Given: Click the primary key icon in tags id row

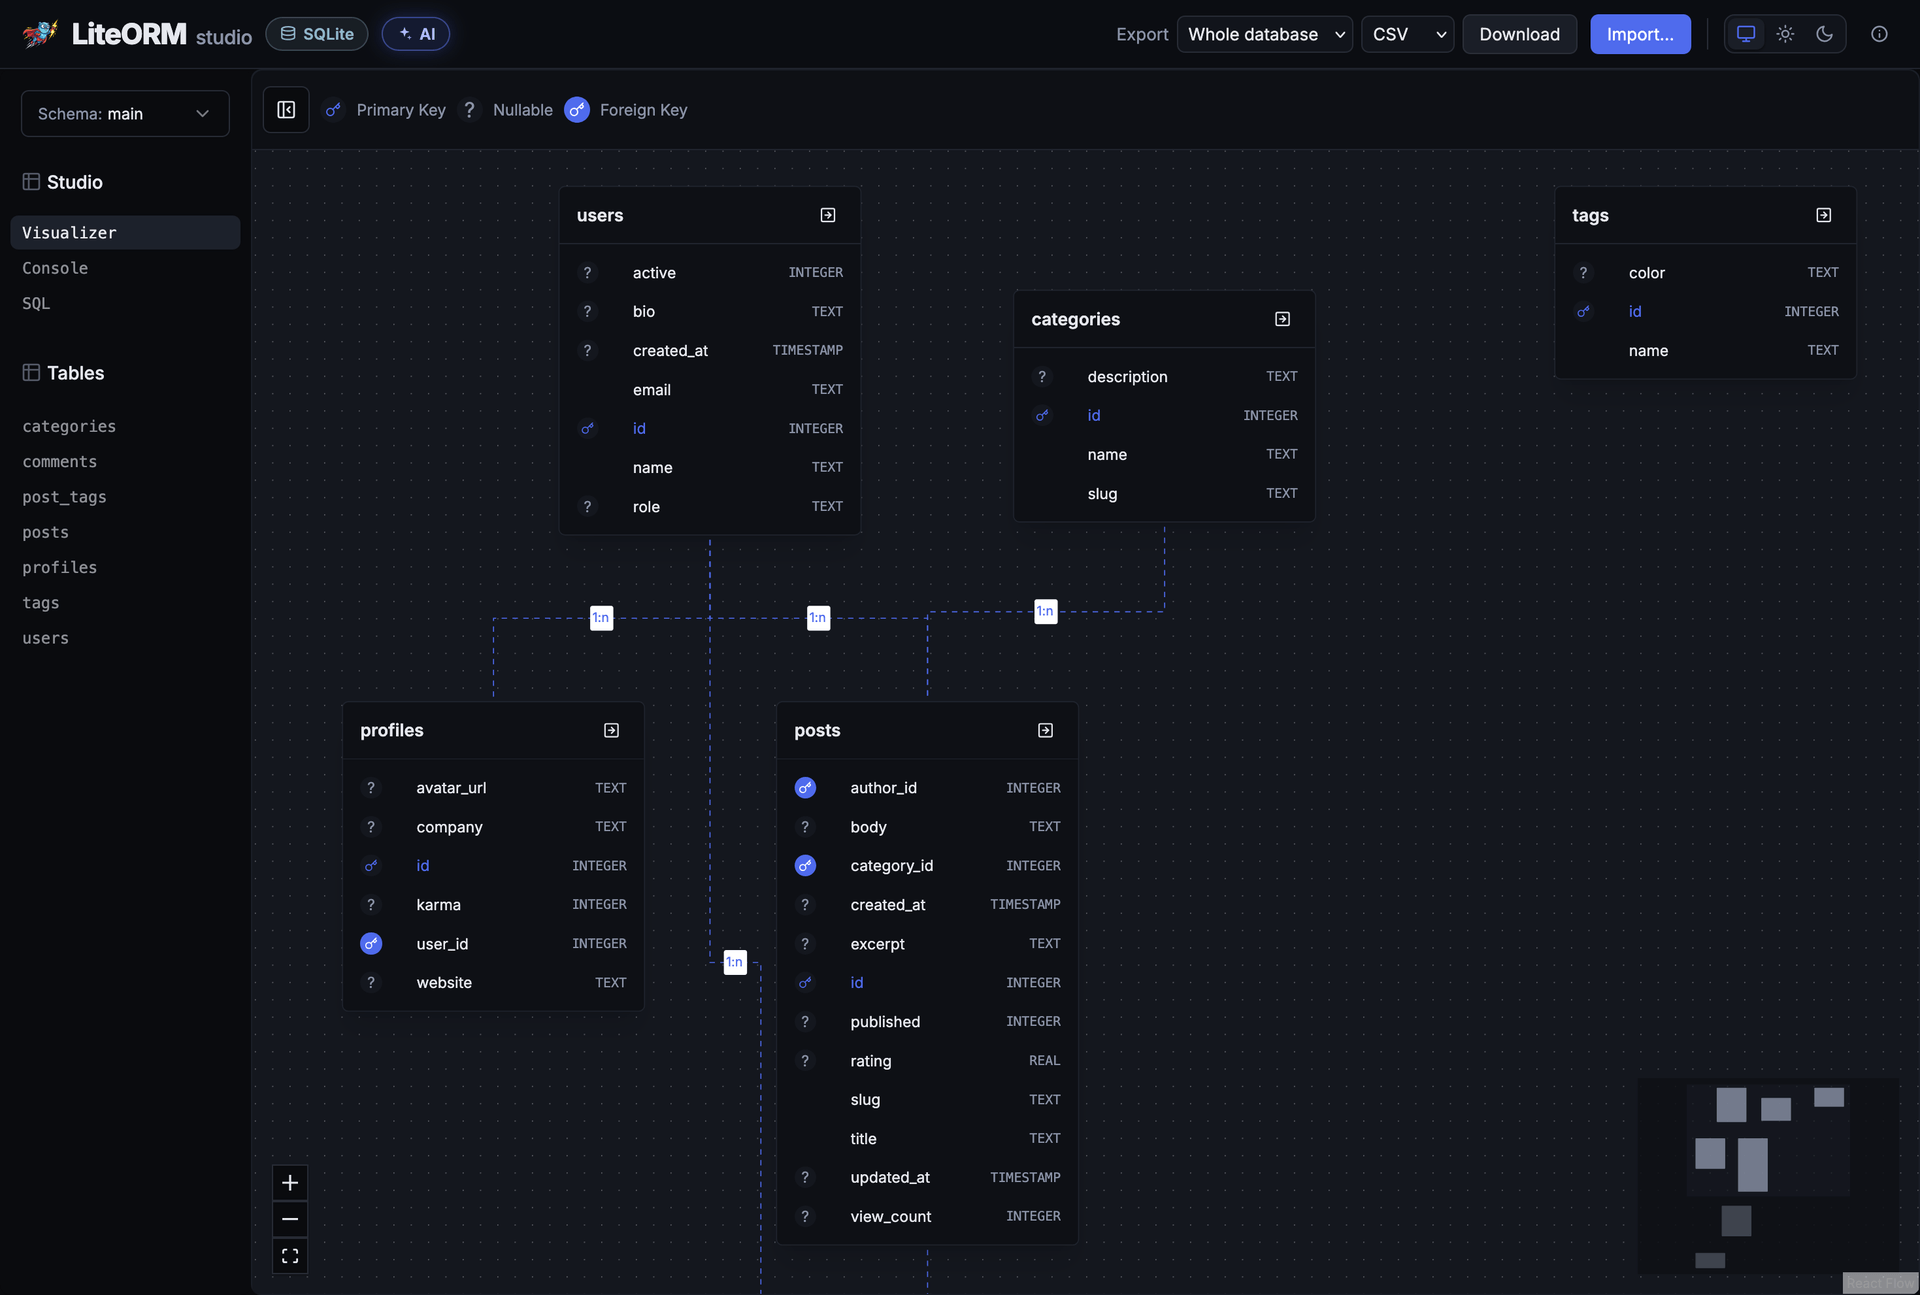Looking at the screenshot, I should pyautogui.click(x=1583, y=312).
